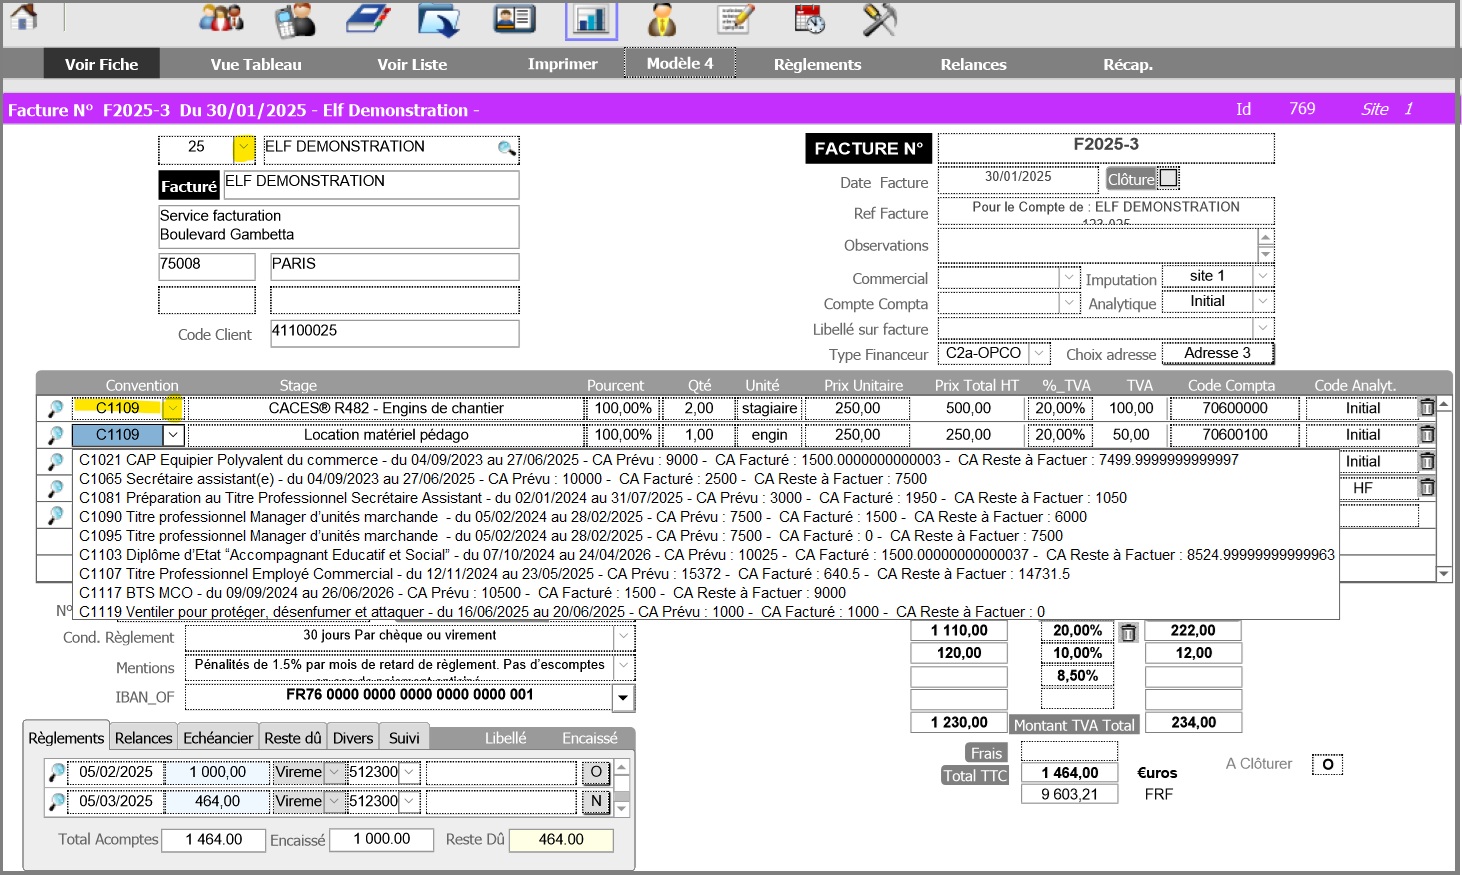Image resolution: width=1462 pixels, height=875 pixels.
Task: Open the Règlements menu item
Action: tap(817, 64)
